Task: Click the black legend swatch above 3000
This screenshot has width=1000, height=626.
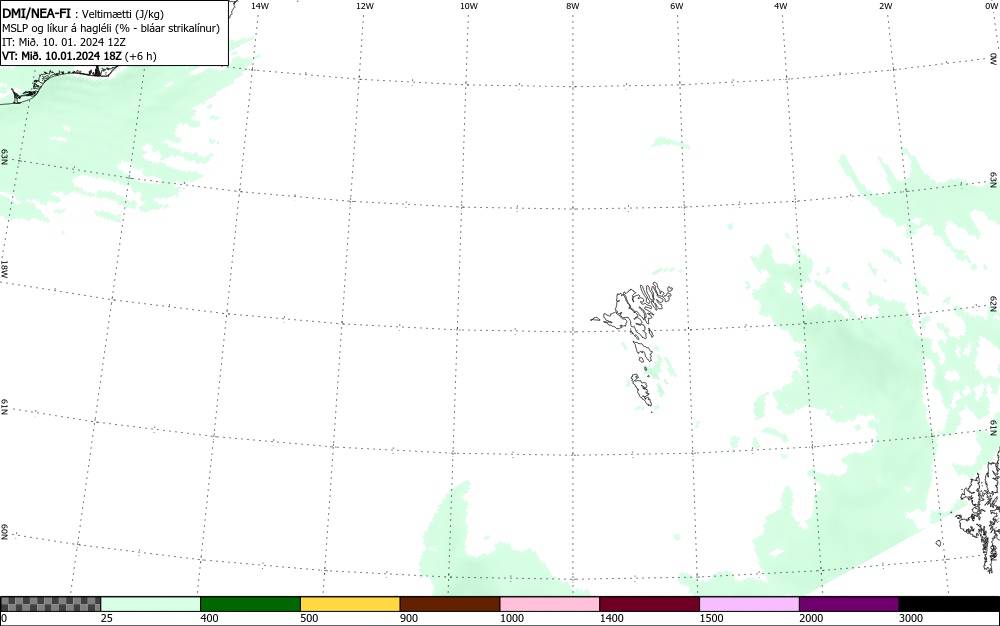Action: 949,604
